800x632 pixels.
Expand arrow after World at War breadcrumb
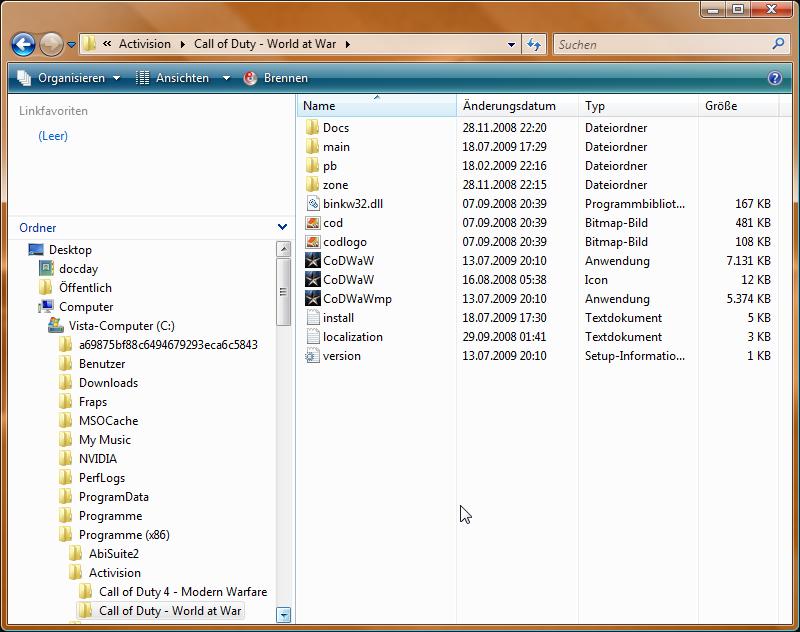[347, 44]
